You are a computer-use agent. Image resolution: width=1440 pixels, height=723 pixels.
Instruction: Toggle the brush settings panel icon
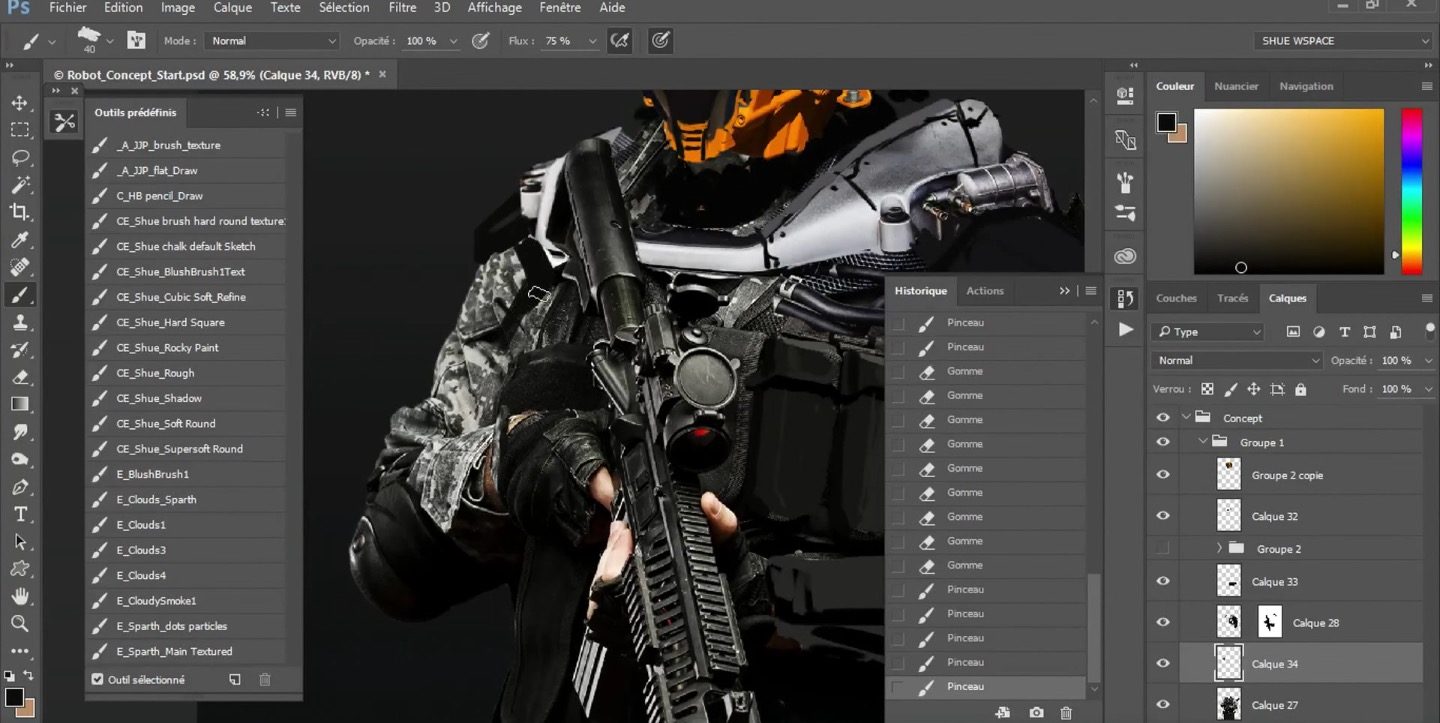coord(136,41)
